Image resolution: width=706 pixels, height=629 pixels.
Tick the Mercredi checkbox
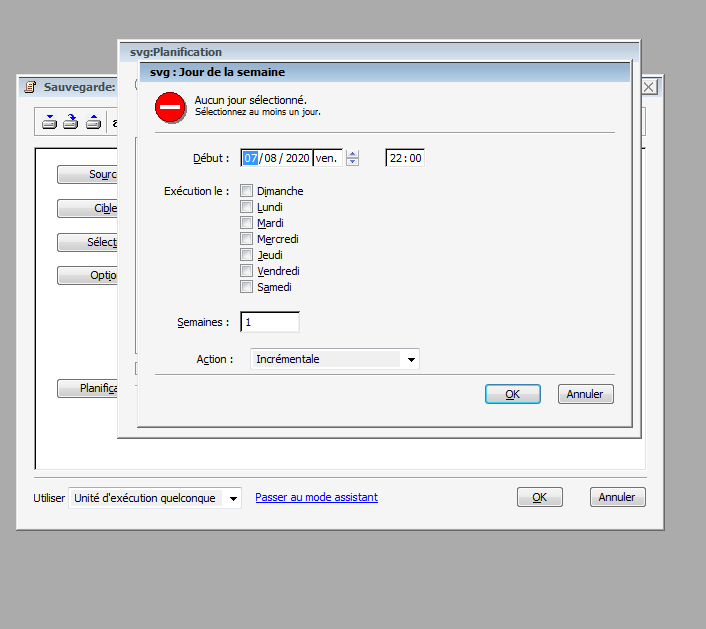tap(247, 239)
